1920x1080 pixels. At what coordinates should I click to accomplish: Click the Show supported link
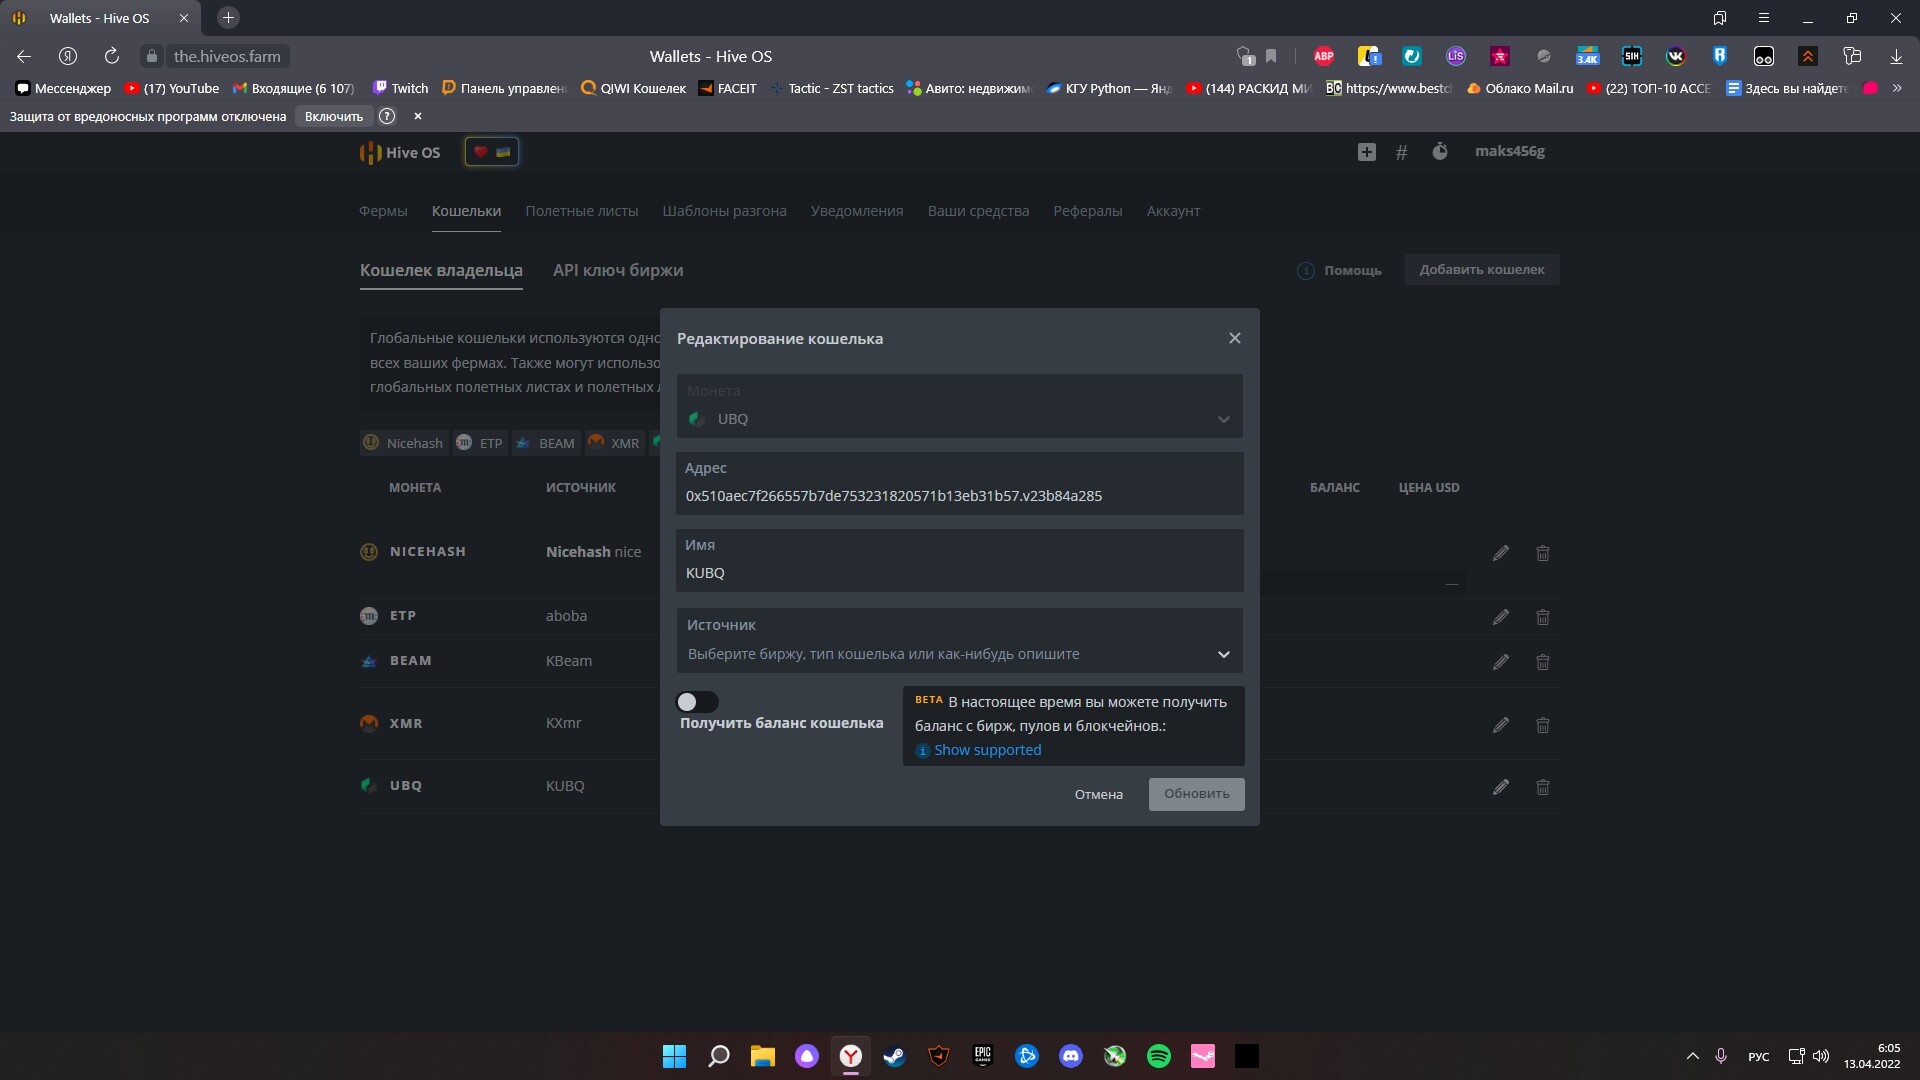pyautogui.click(x=986, y=750)
